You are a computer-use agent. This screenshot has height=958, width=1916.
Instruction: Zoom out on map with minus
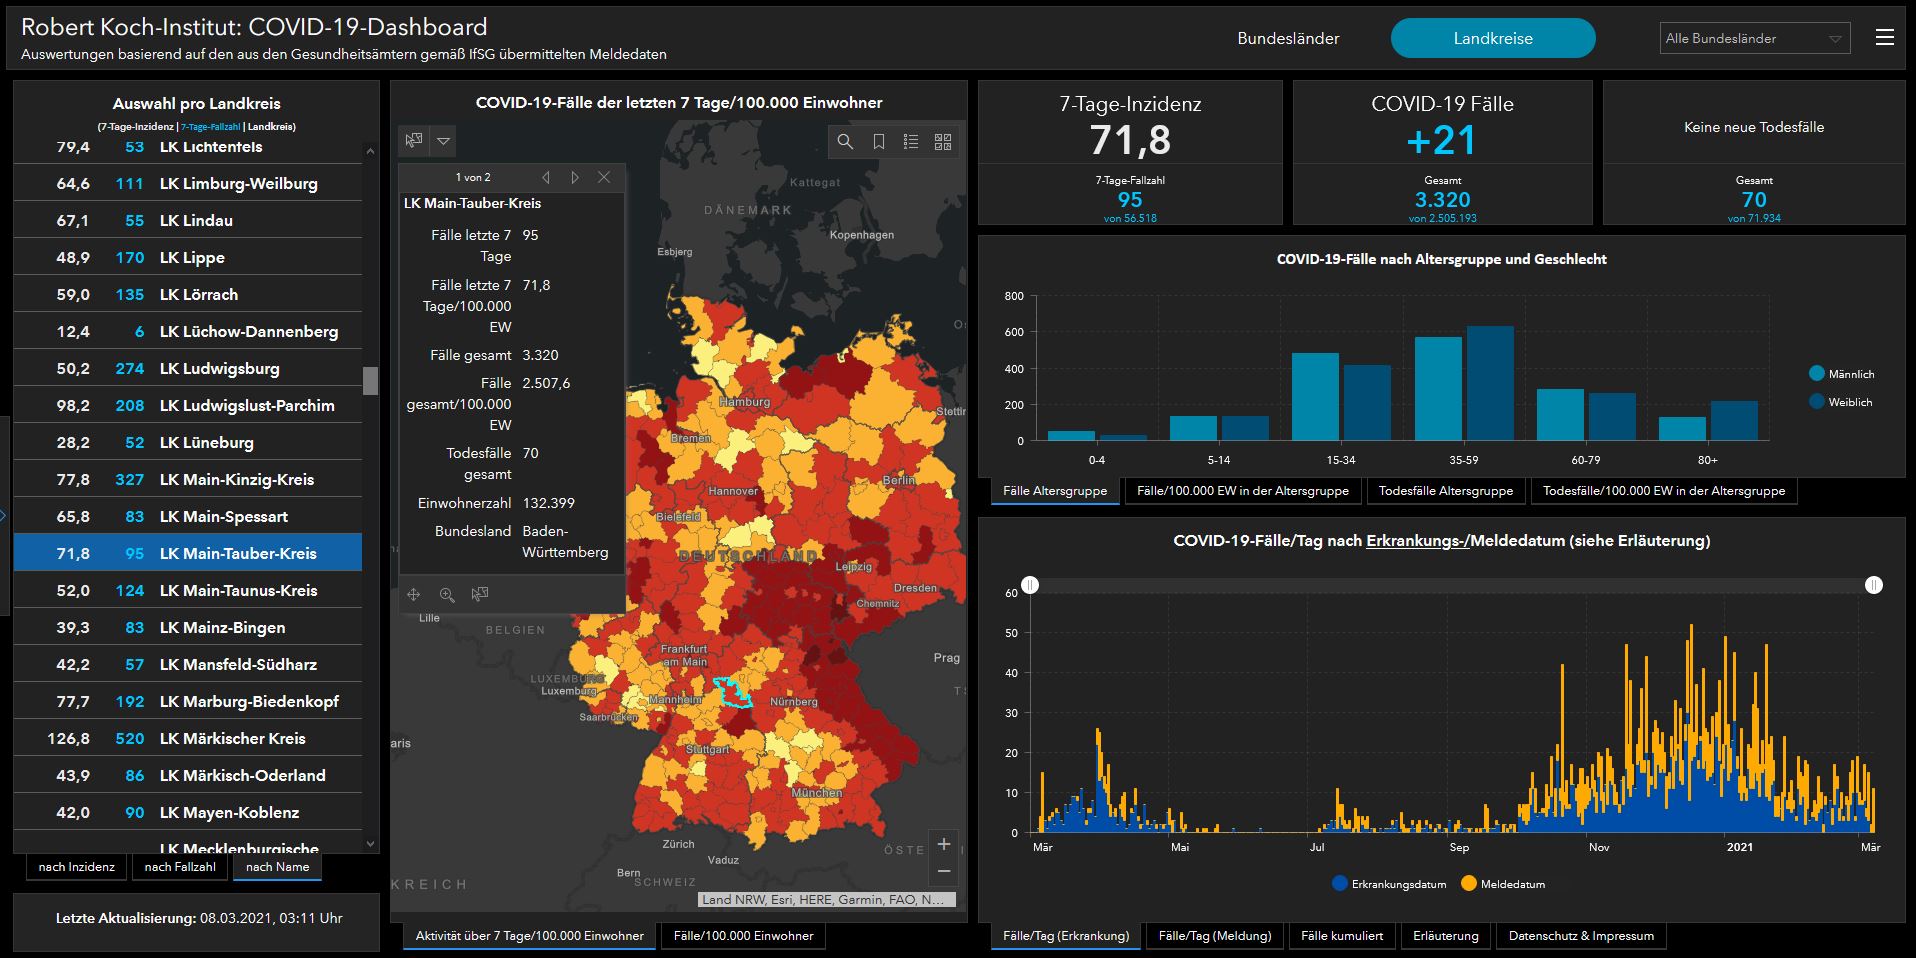pyautogui.click(x=943, y=872)
